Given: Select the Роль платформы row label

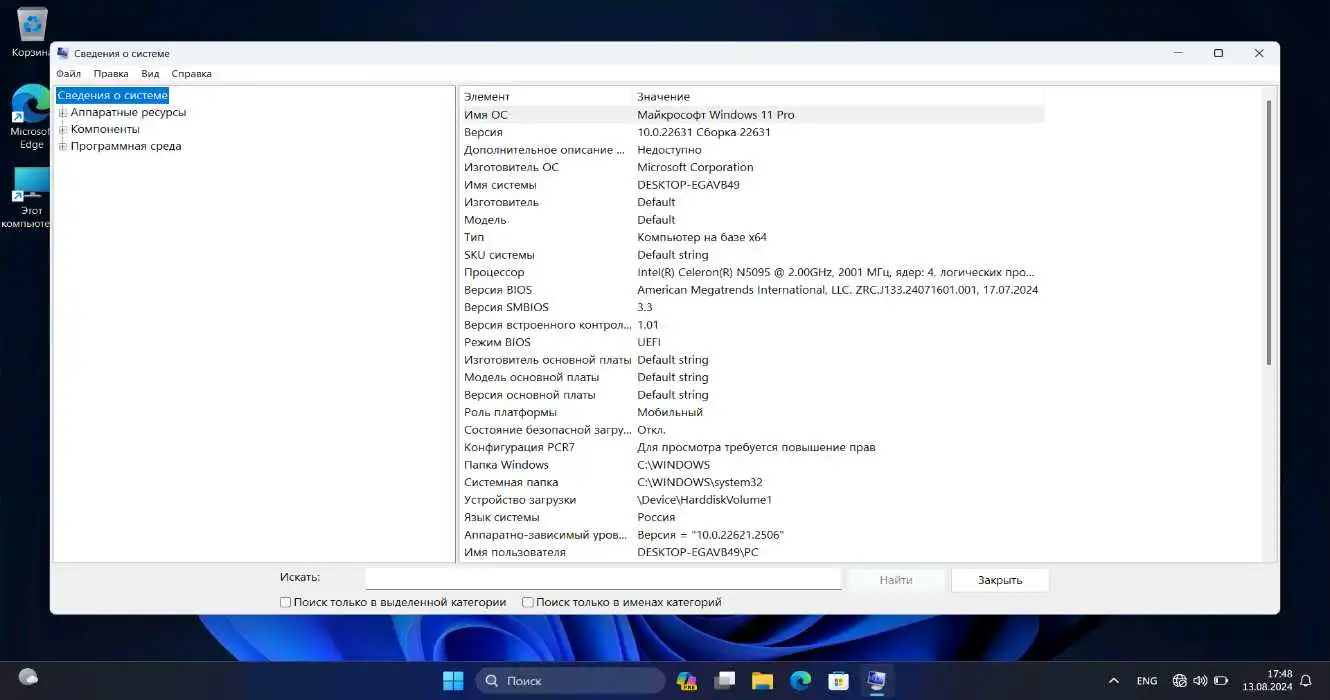Looking at the screenshot, I should 510,412.
